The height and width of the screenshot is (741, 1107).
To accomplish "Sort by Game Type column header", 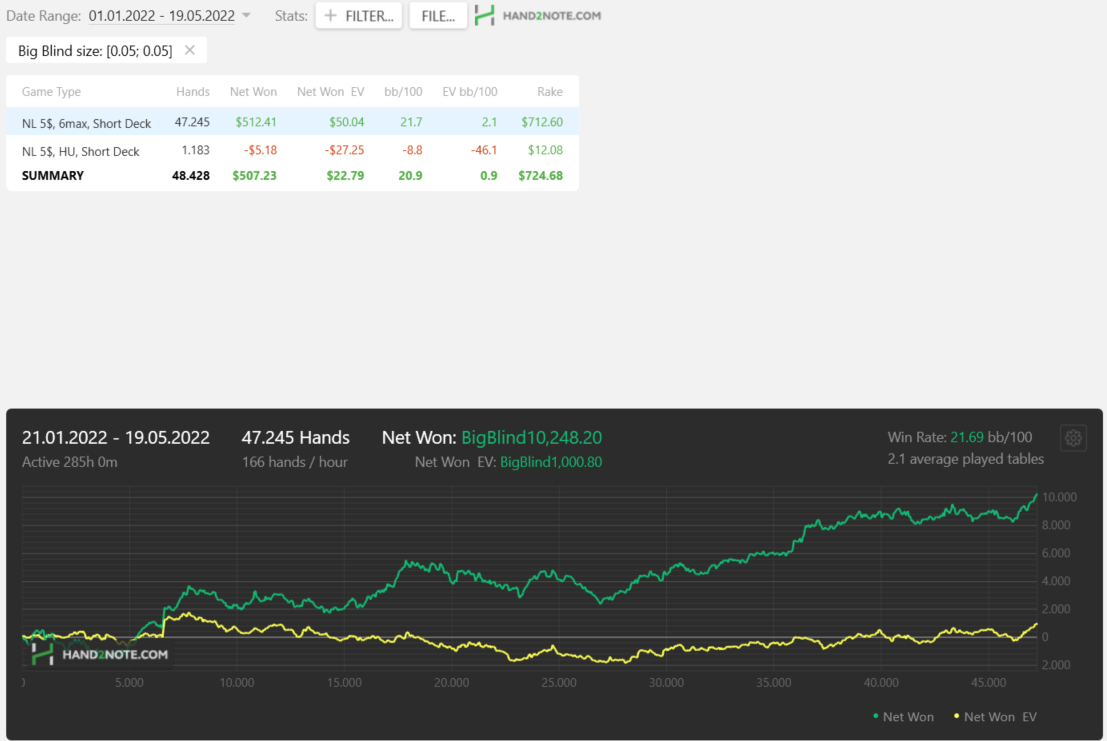I will pos(51,92).
